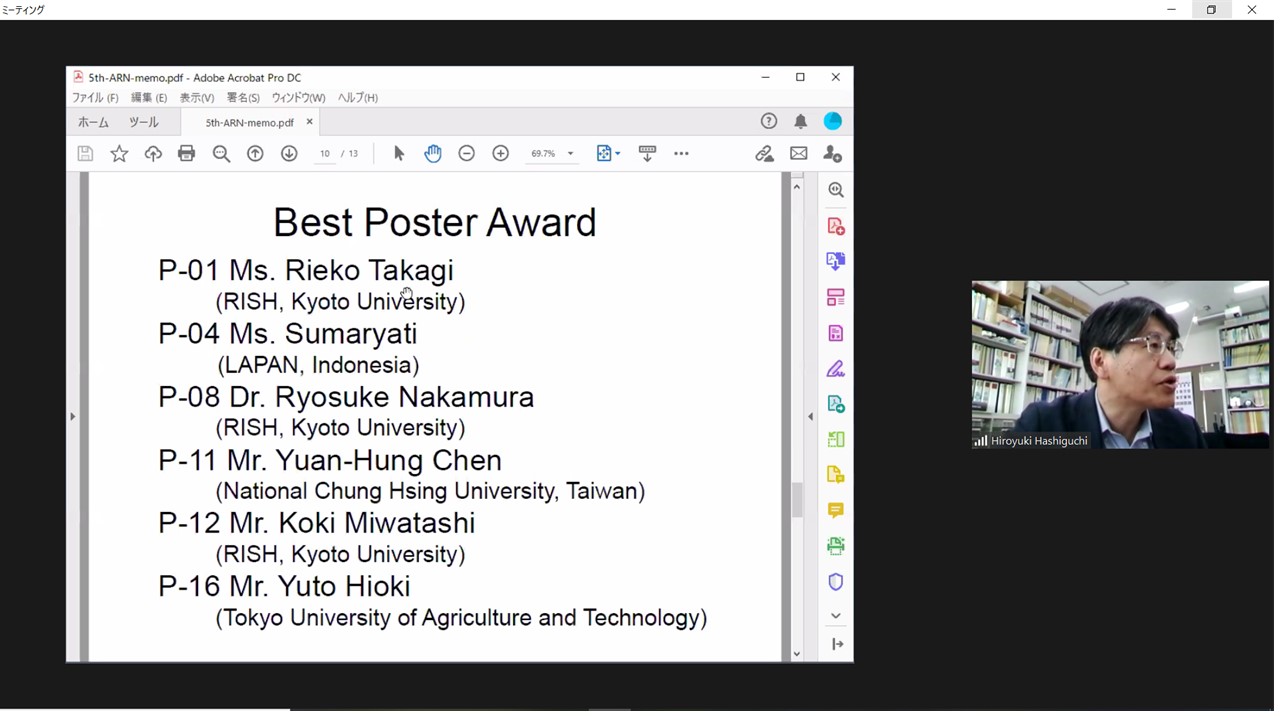1280x720 pixels.
Task: Add bookmark with the star icon
Action: pos(119,154)
